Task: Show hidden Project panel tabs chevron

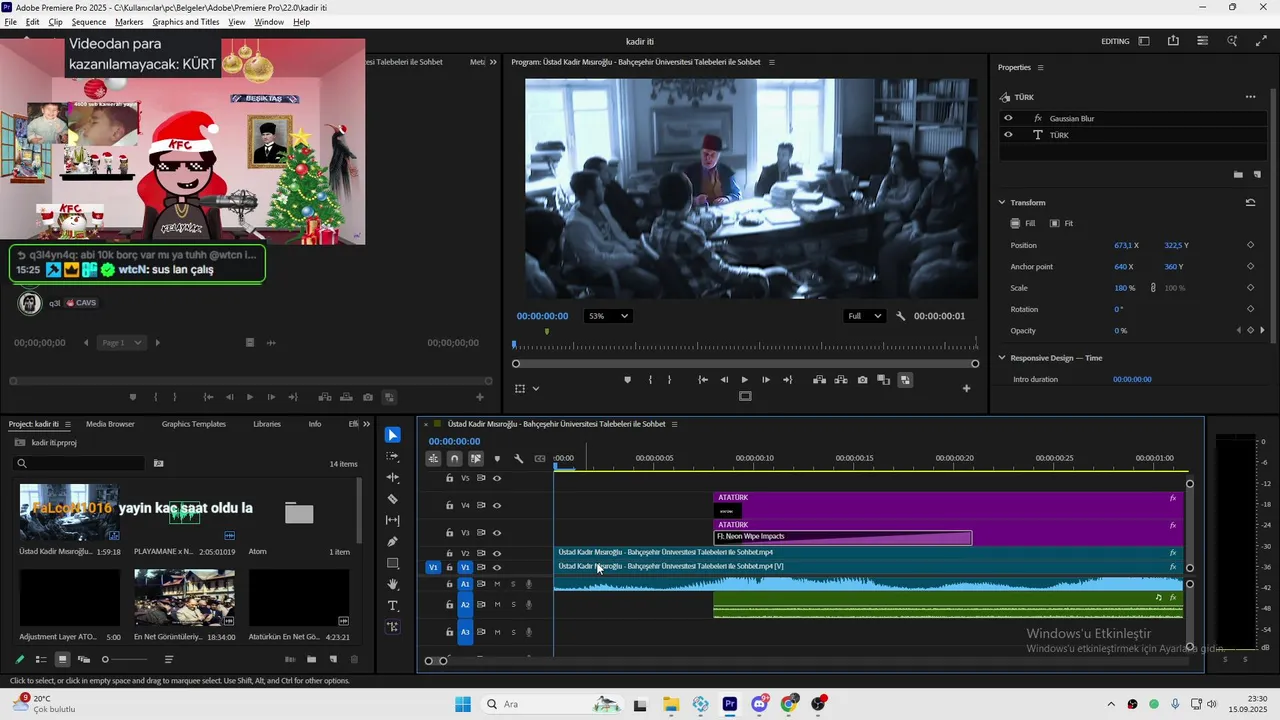Action: [x=366, y=424]
